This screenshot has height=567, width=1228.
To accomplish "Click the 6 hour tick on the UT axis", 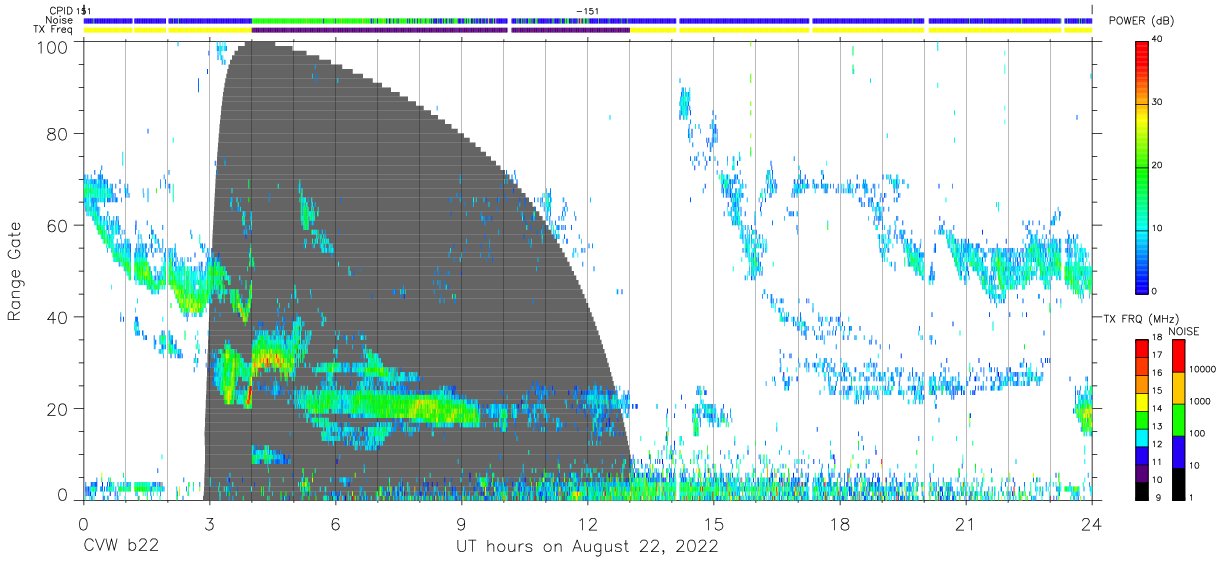I will pyautogui.click(x=335, y=524).
